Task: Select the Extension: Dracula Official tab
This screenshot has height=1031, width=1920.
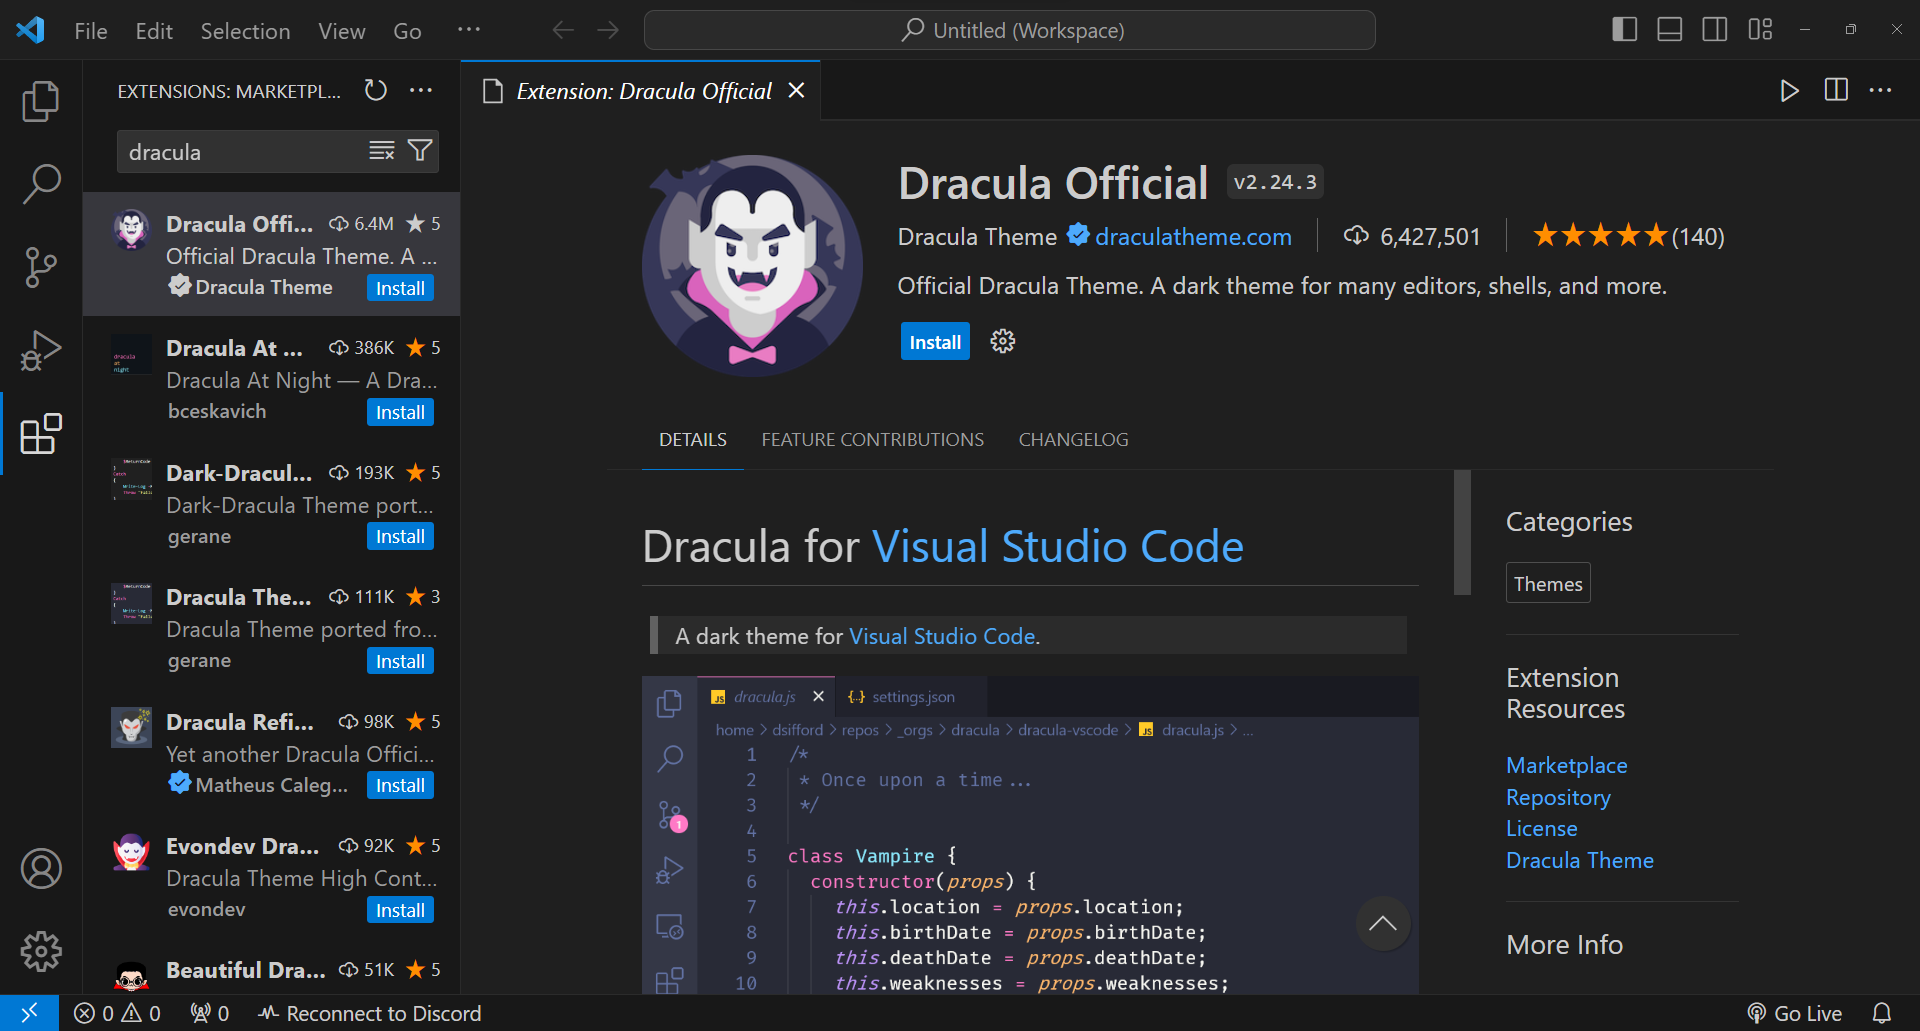Action: [643, 91]
